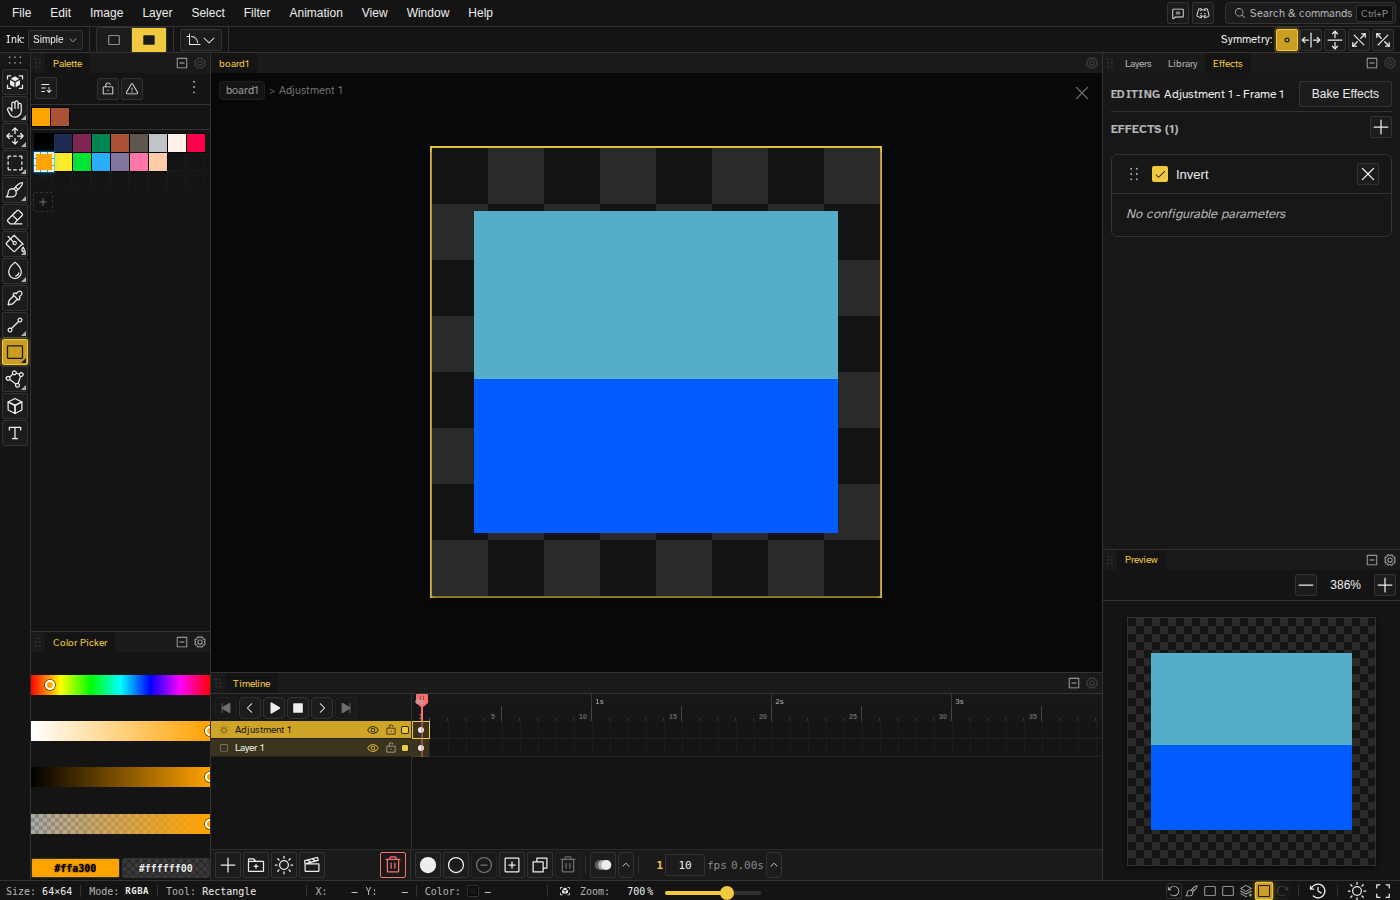
Task: Click the palette sort icon
Action: click(46, 89)
